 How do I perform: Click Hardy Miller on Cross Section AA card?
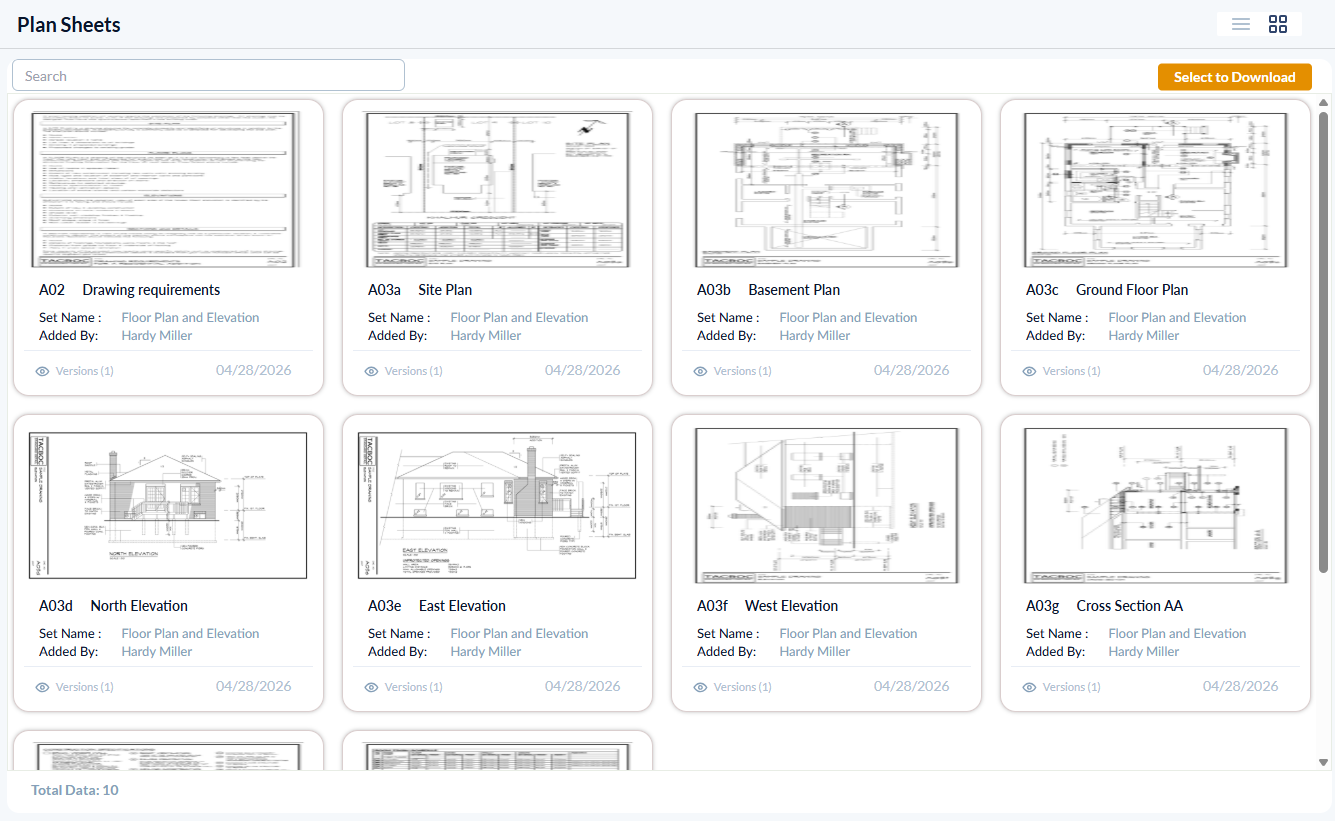pyautogui.click(x=1144, y=652)
